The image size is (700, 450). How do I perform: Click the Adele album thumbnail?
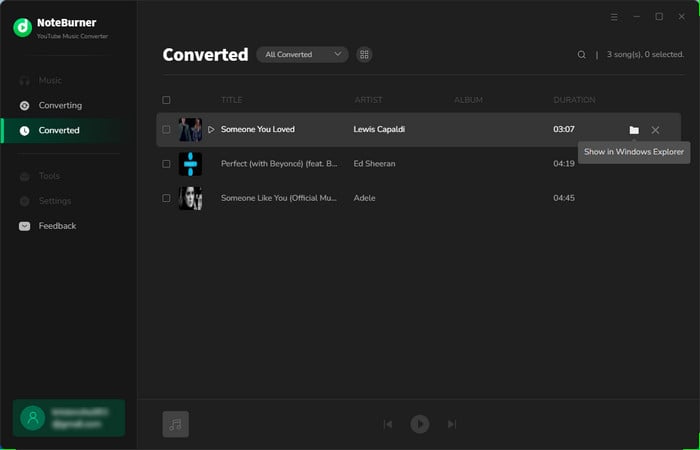190,198
